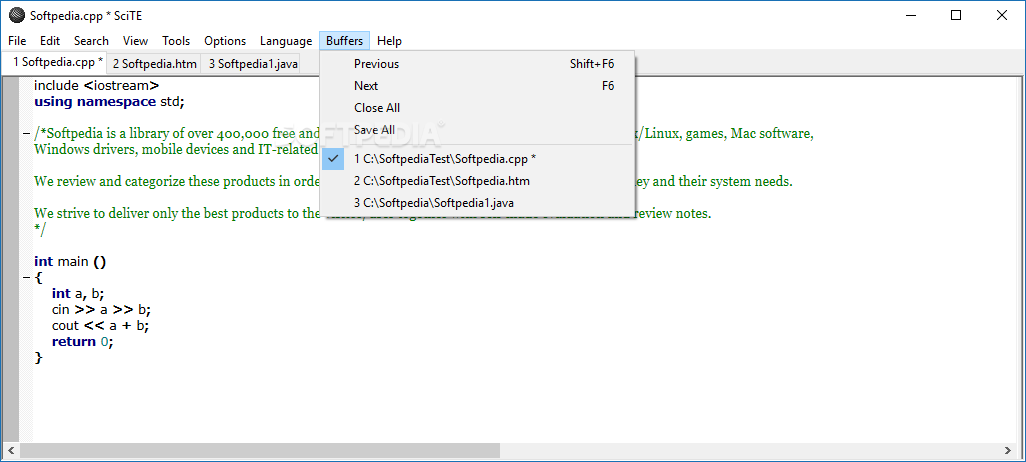Screen dimensions: 1026x462
Task: Click the comment line starting 'We strive to deliver'
Action: [x=372, y=213]
